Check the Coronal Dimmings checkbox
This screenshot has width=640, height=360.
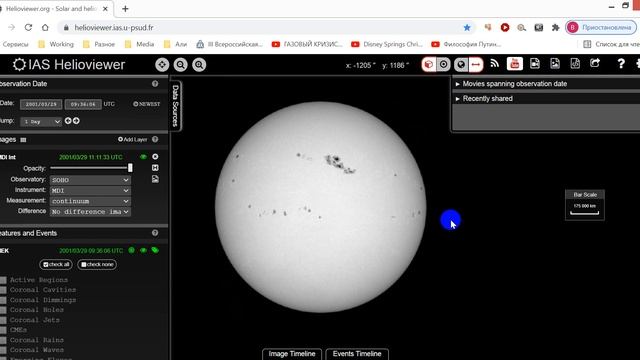[3, 300]
